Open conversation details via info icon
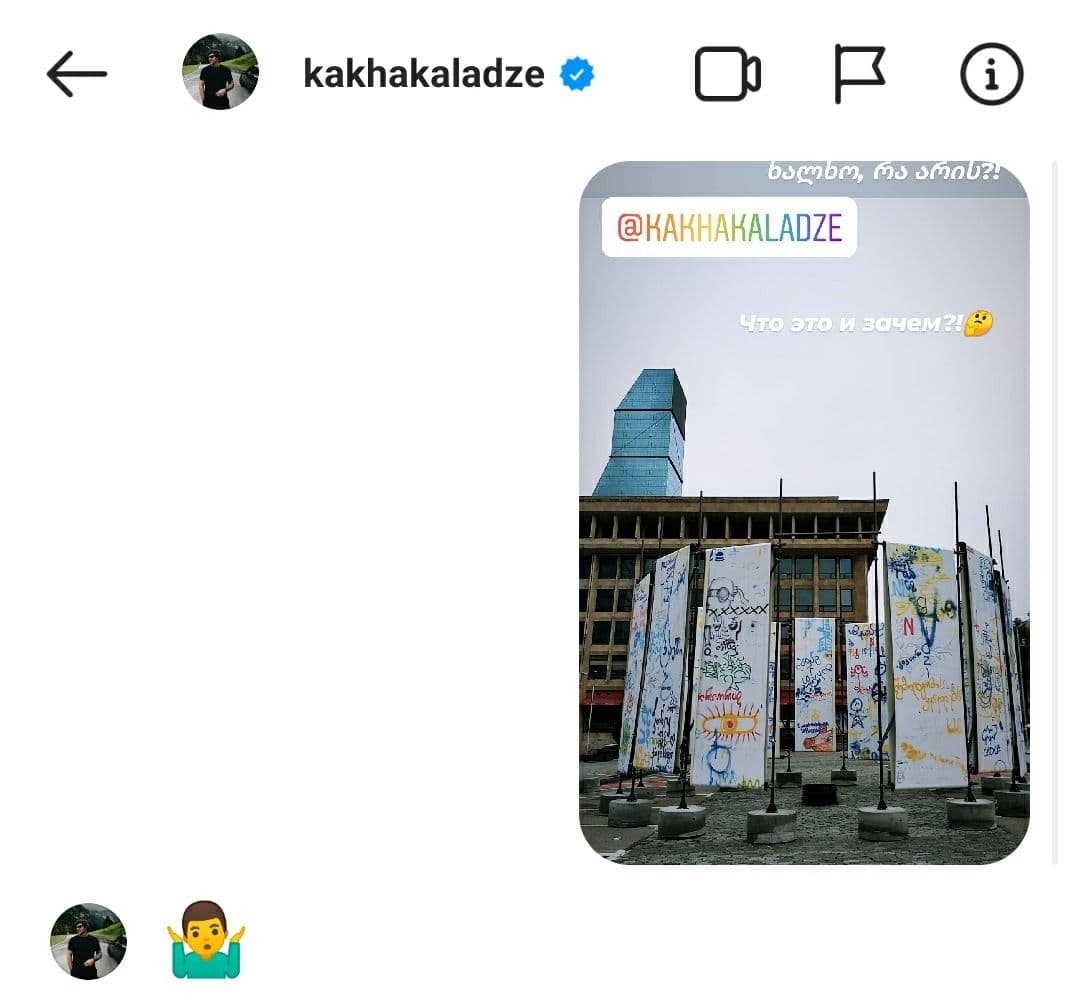Image resolution: width=1080 pixels, height=1001 pixels. [x=991, y=74]
